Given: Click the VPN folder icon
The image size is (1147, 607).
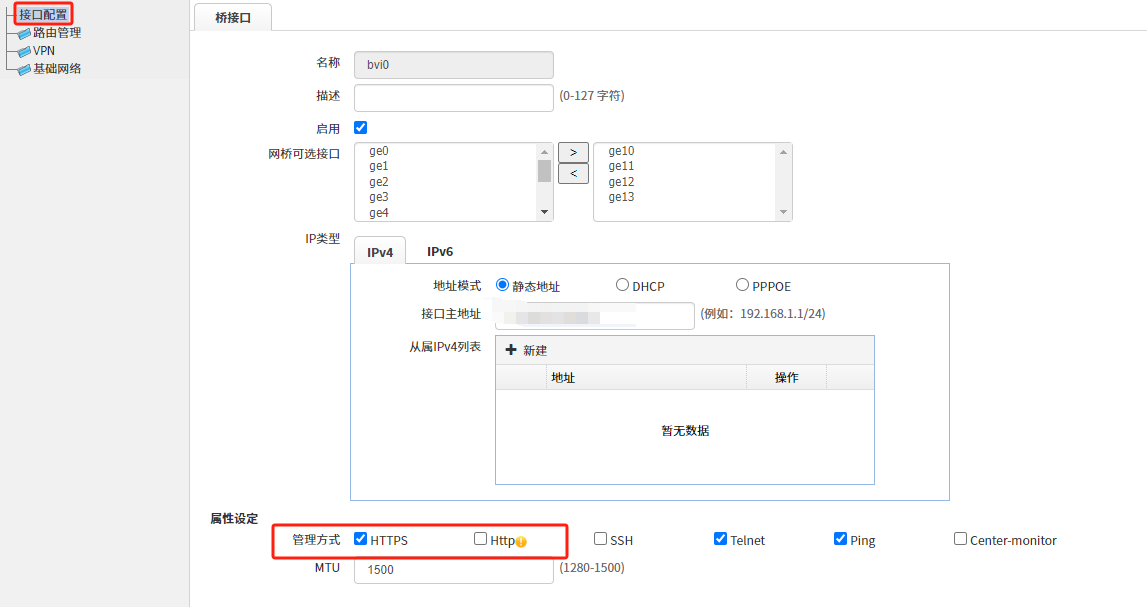Looking at the screenshot, I should point(24,51).
